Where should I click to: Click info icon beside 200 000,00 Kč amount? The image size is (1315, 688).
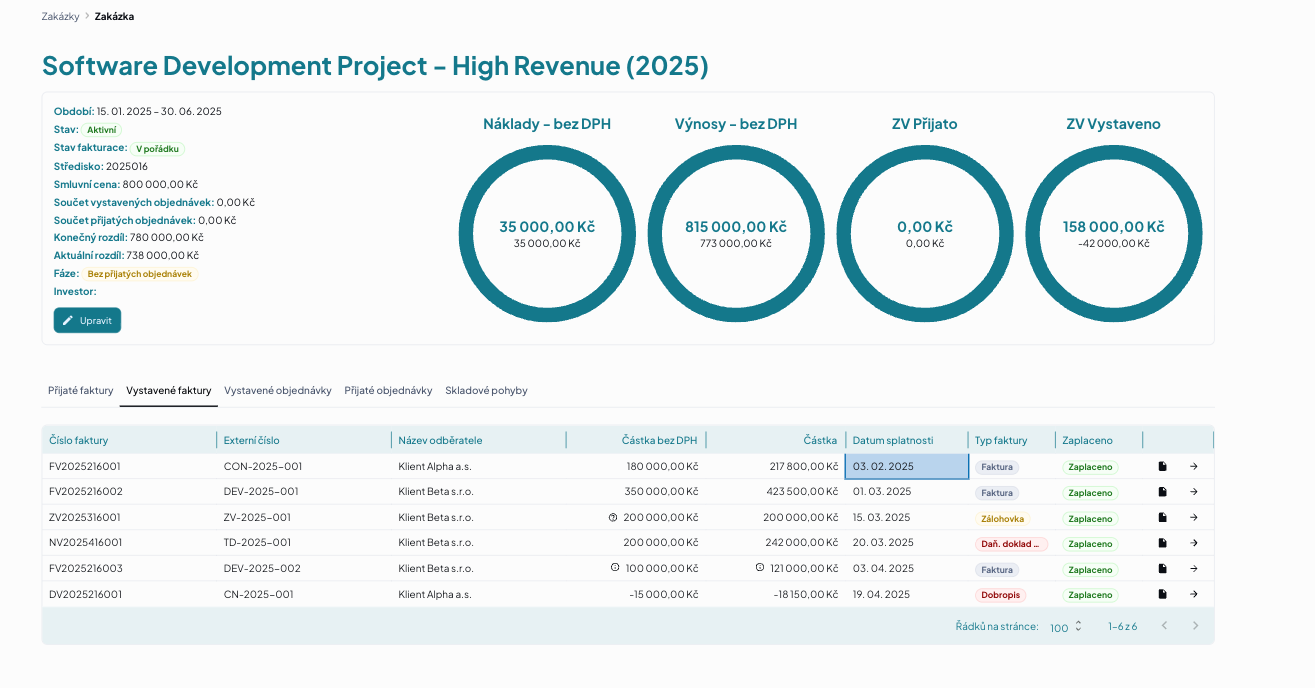(613, 518)
